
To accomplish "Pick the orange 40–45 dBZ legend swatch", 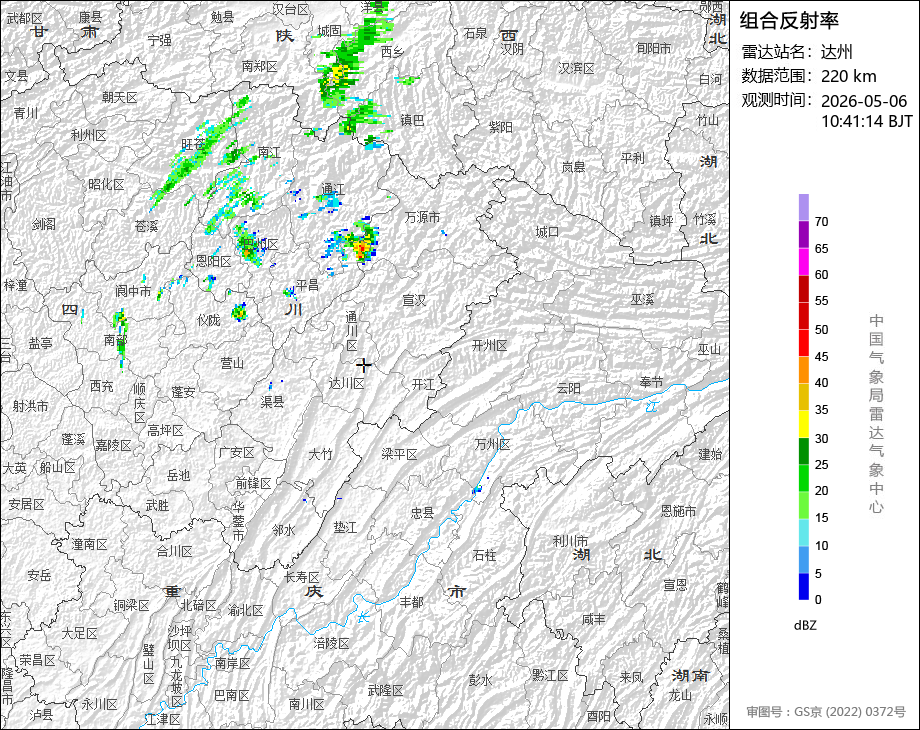I will tap(804, 370).
